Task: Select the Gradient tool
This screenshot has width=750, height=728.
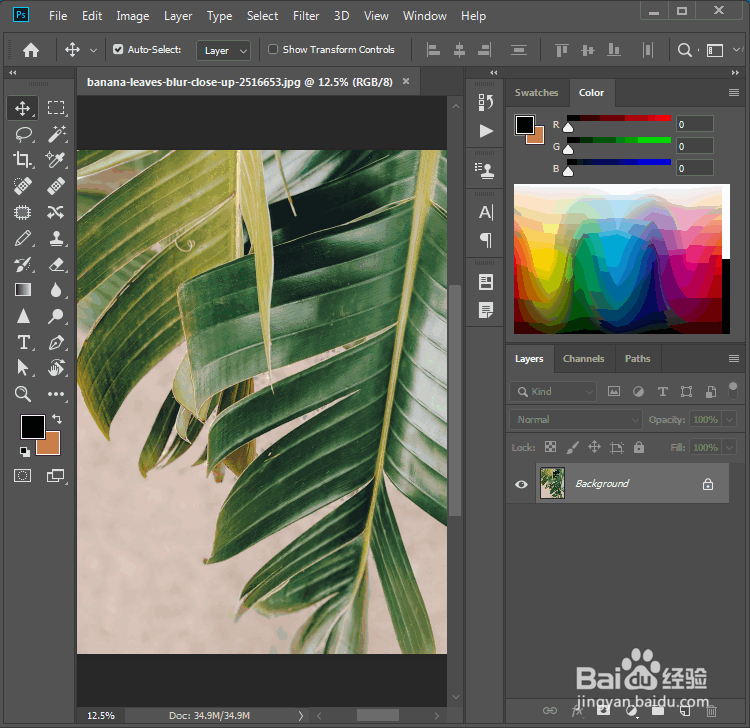Action: tap(22, 290)
